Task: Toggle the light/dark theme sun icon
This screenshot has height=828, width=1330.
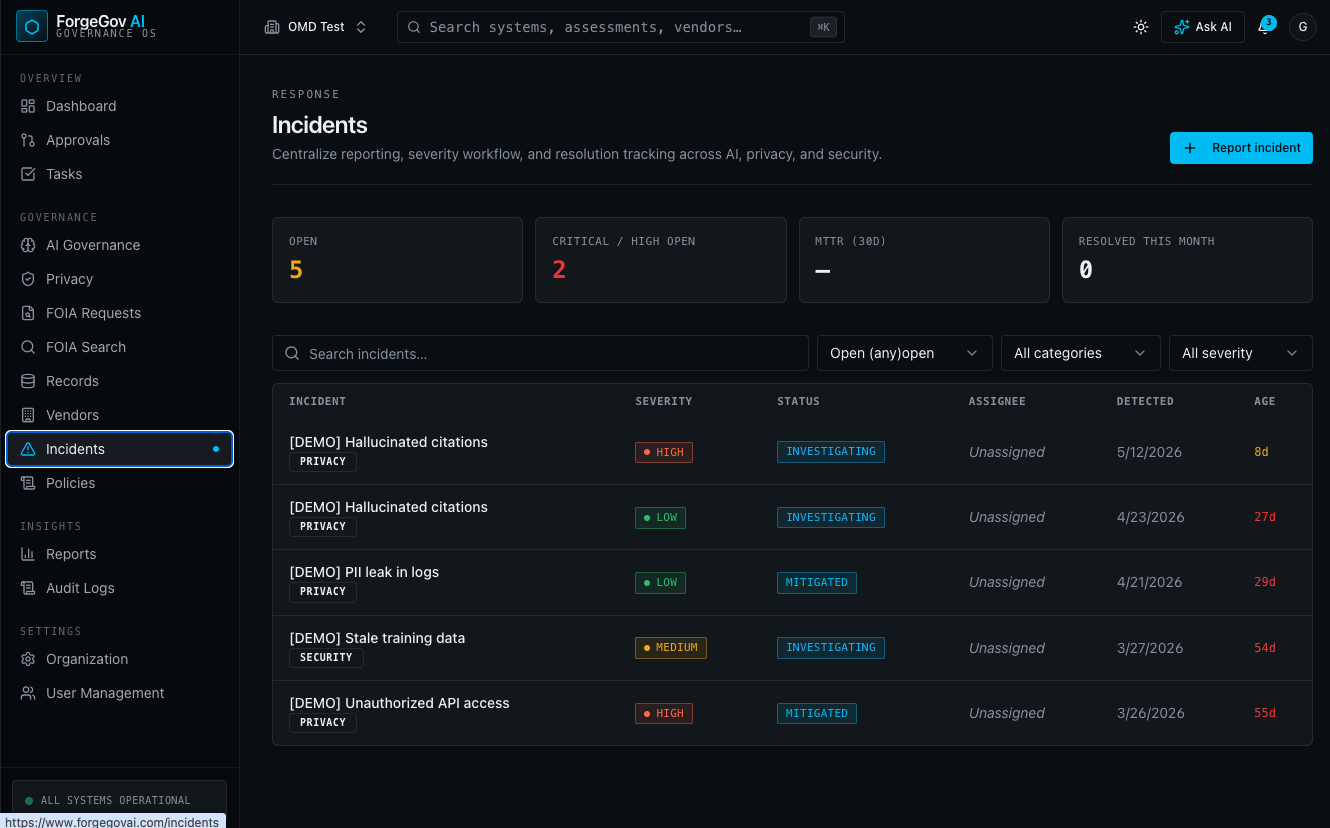Action: [x=1141, y=27]
